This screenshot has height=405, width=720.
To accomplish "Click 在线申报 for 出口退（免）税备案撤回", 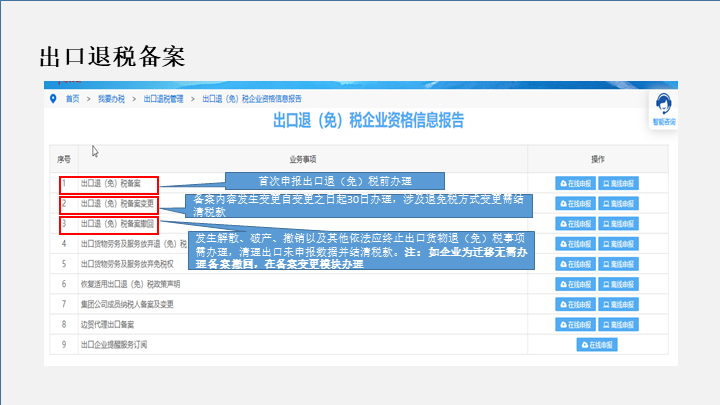I will (x=575, y=224).
